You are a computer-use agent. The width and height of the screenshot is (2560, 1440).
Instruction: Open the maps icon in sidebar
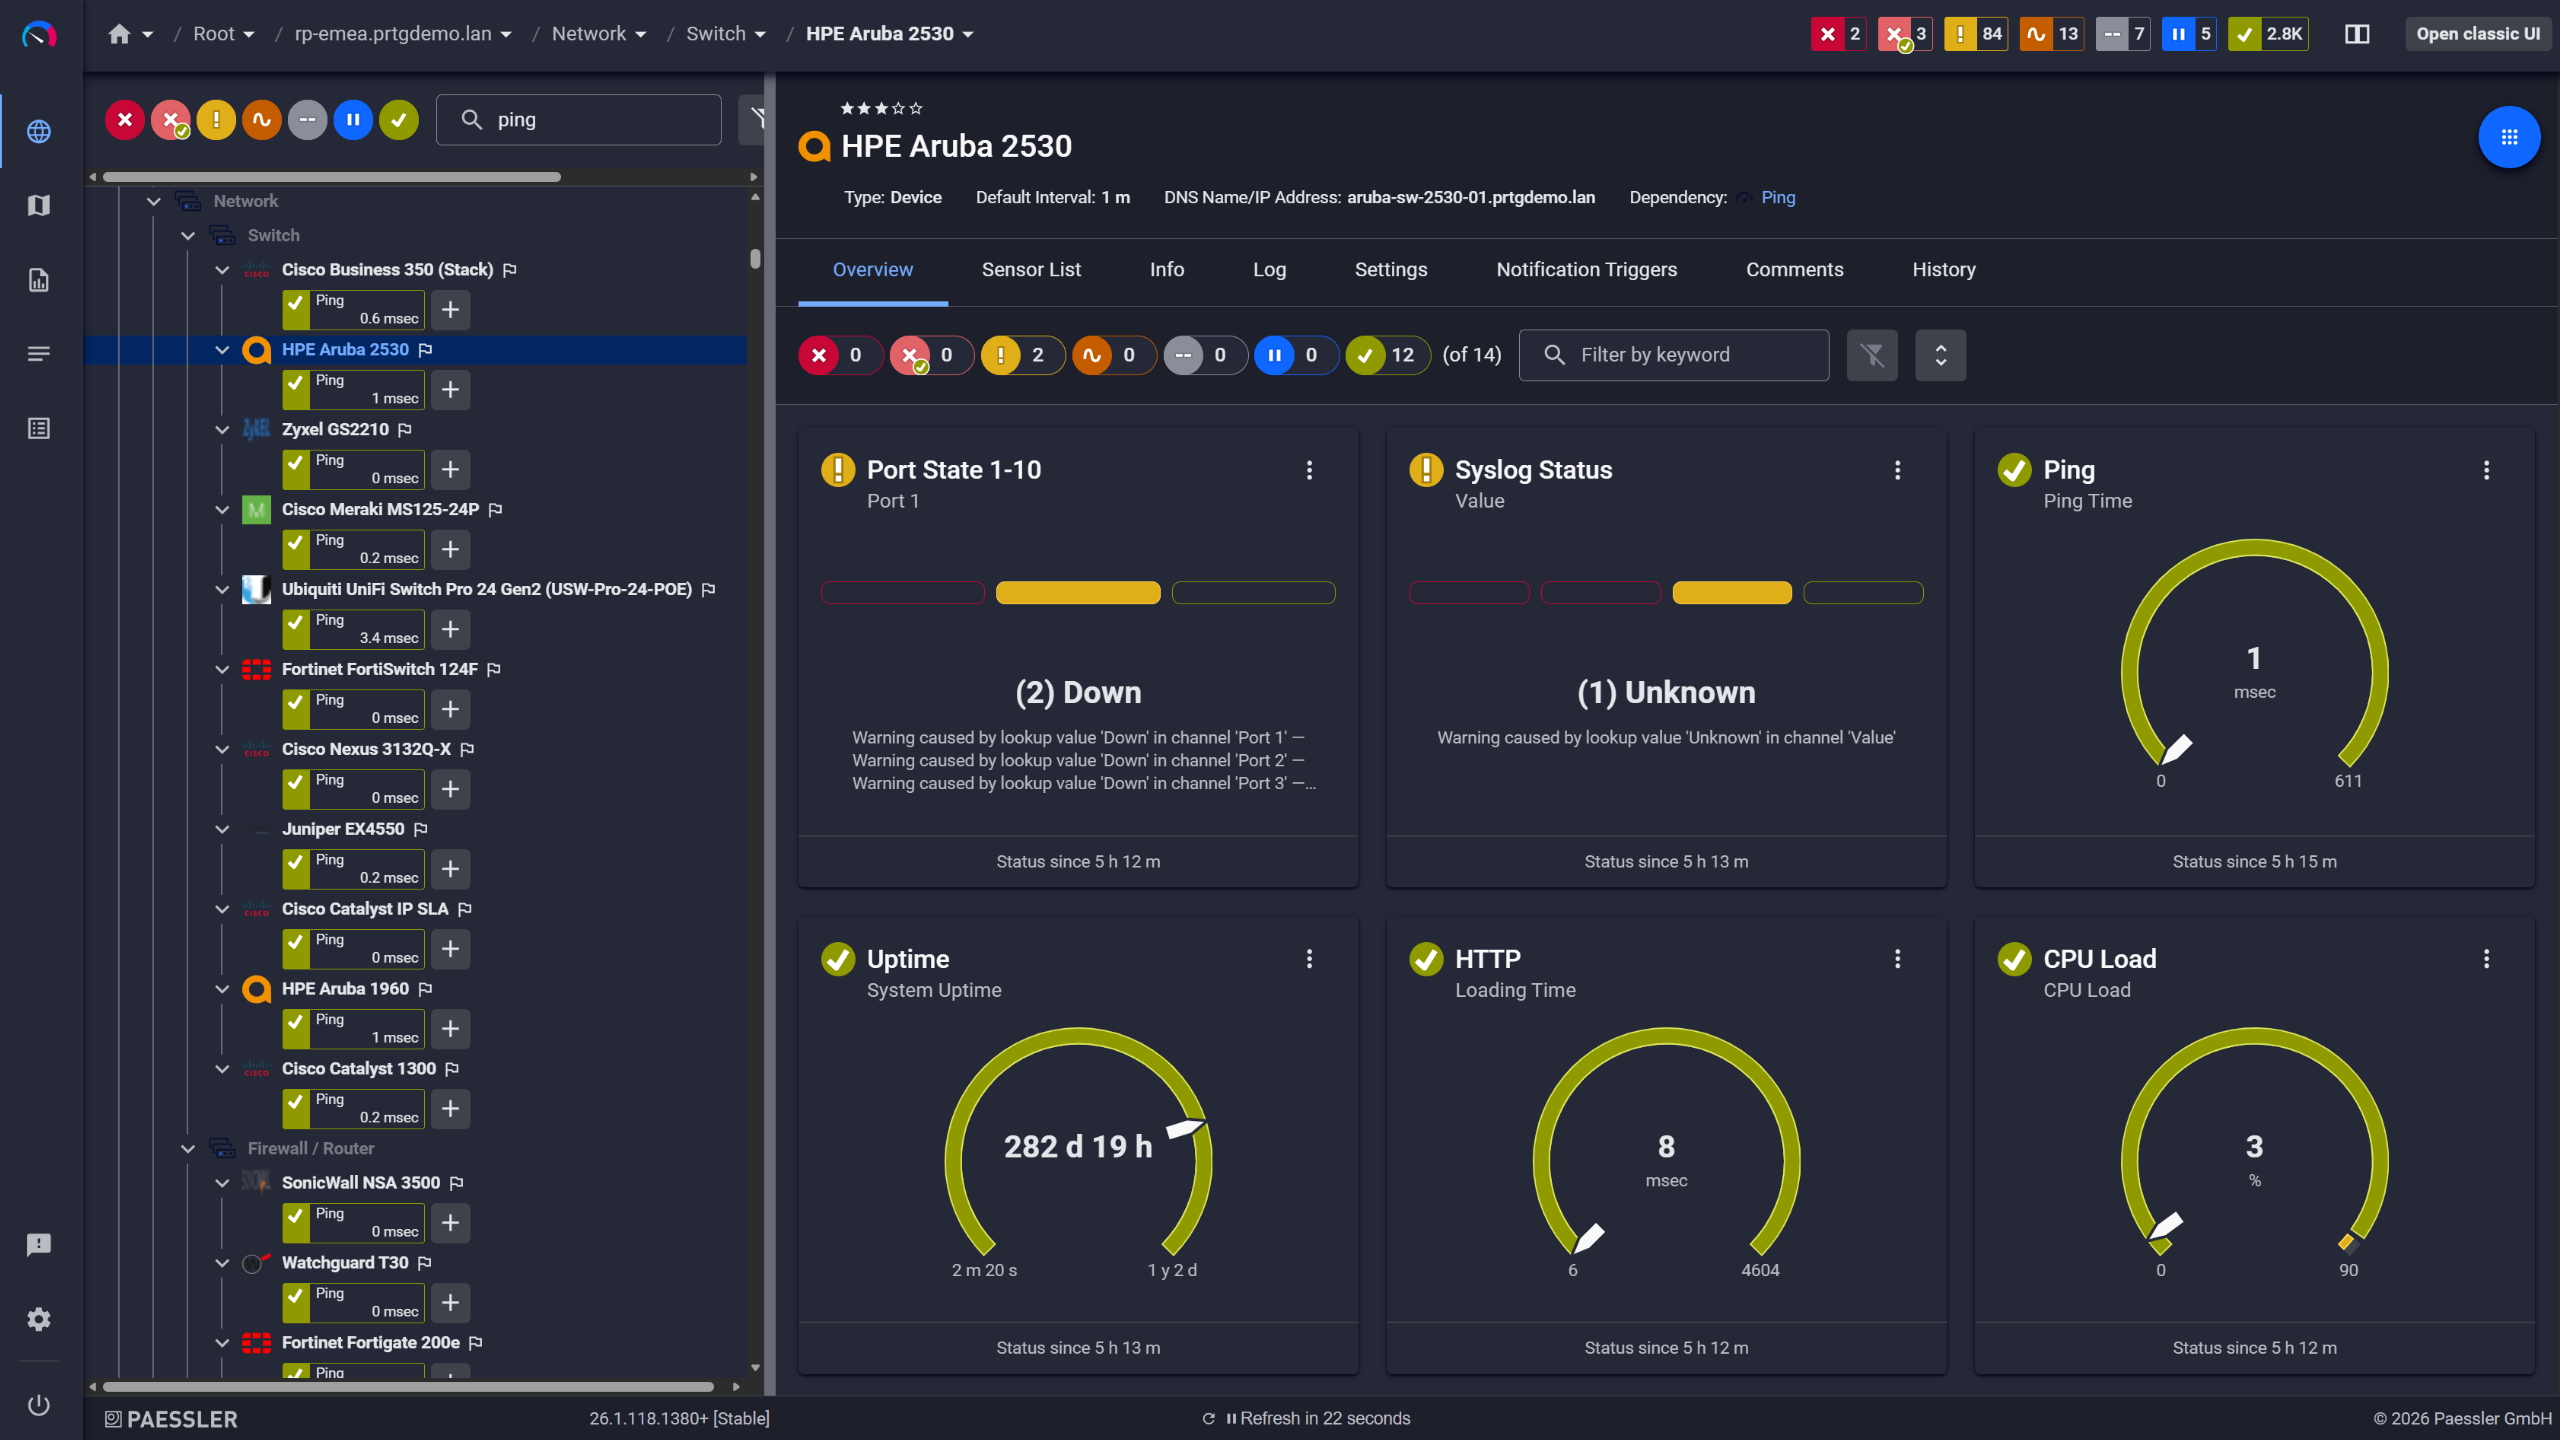coord(39,205)
